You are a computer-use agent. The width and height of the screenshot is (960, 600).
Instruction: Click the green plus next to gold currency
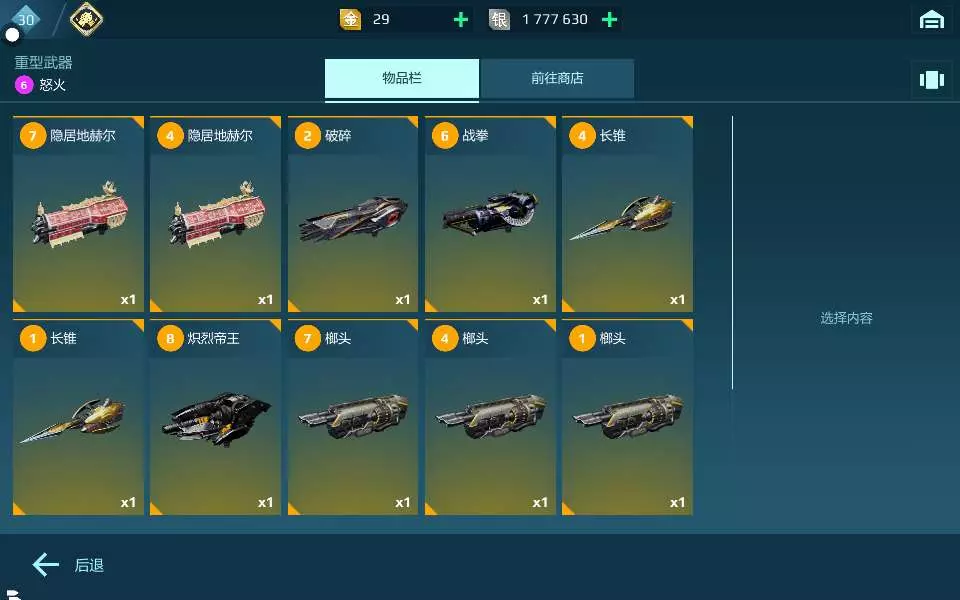pos(460,20)
